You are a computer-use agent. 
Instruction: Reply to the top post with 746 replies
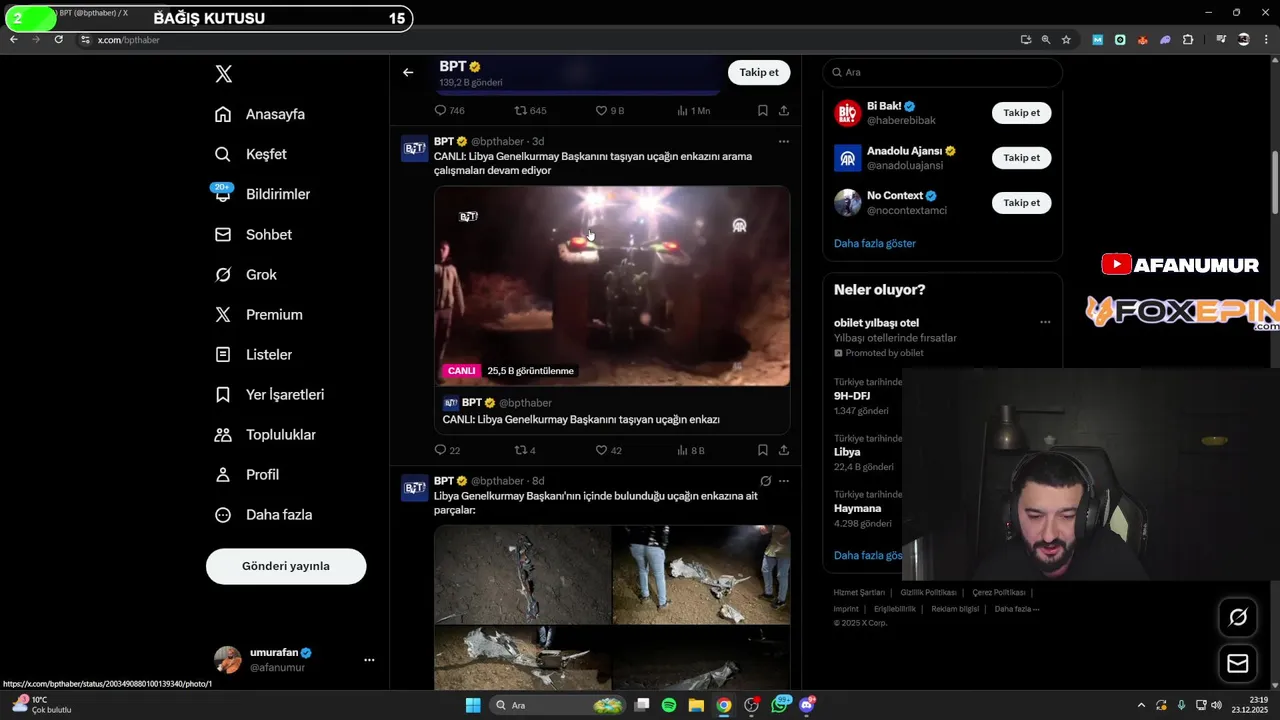click(449, 110)
